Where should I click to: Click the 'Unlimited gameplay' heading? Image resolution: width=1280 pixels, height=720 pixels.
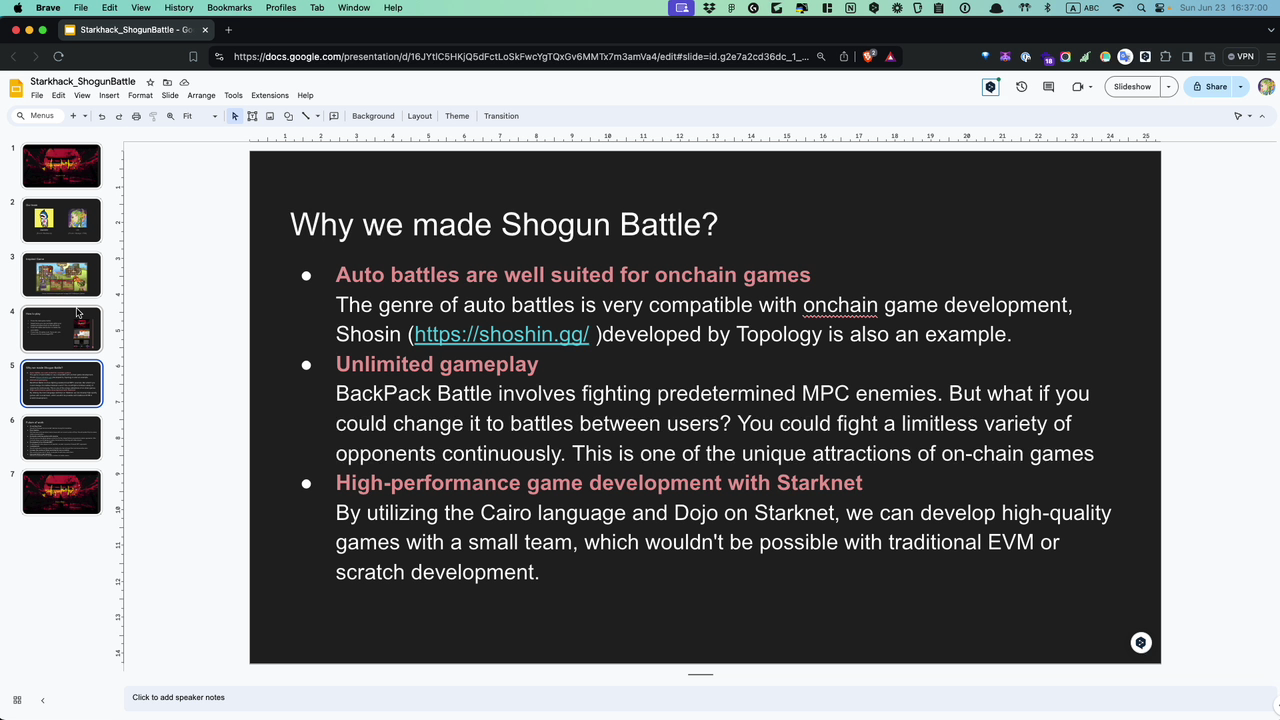click(x=437, y=364)
